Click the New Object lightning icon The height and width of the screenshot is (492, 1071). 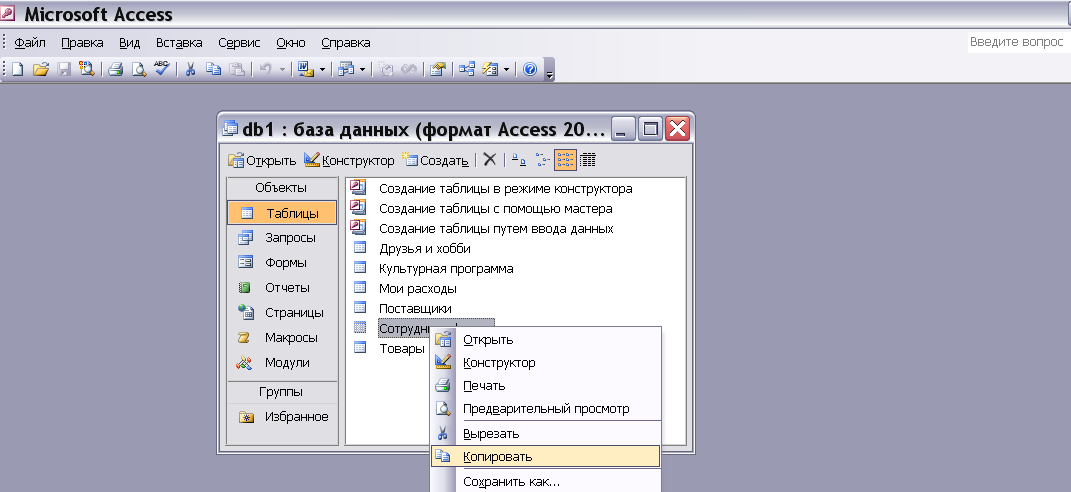tap(490, 69)
